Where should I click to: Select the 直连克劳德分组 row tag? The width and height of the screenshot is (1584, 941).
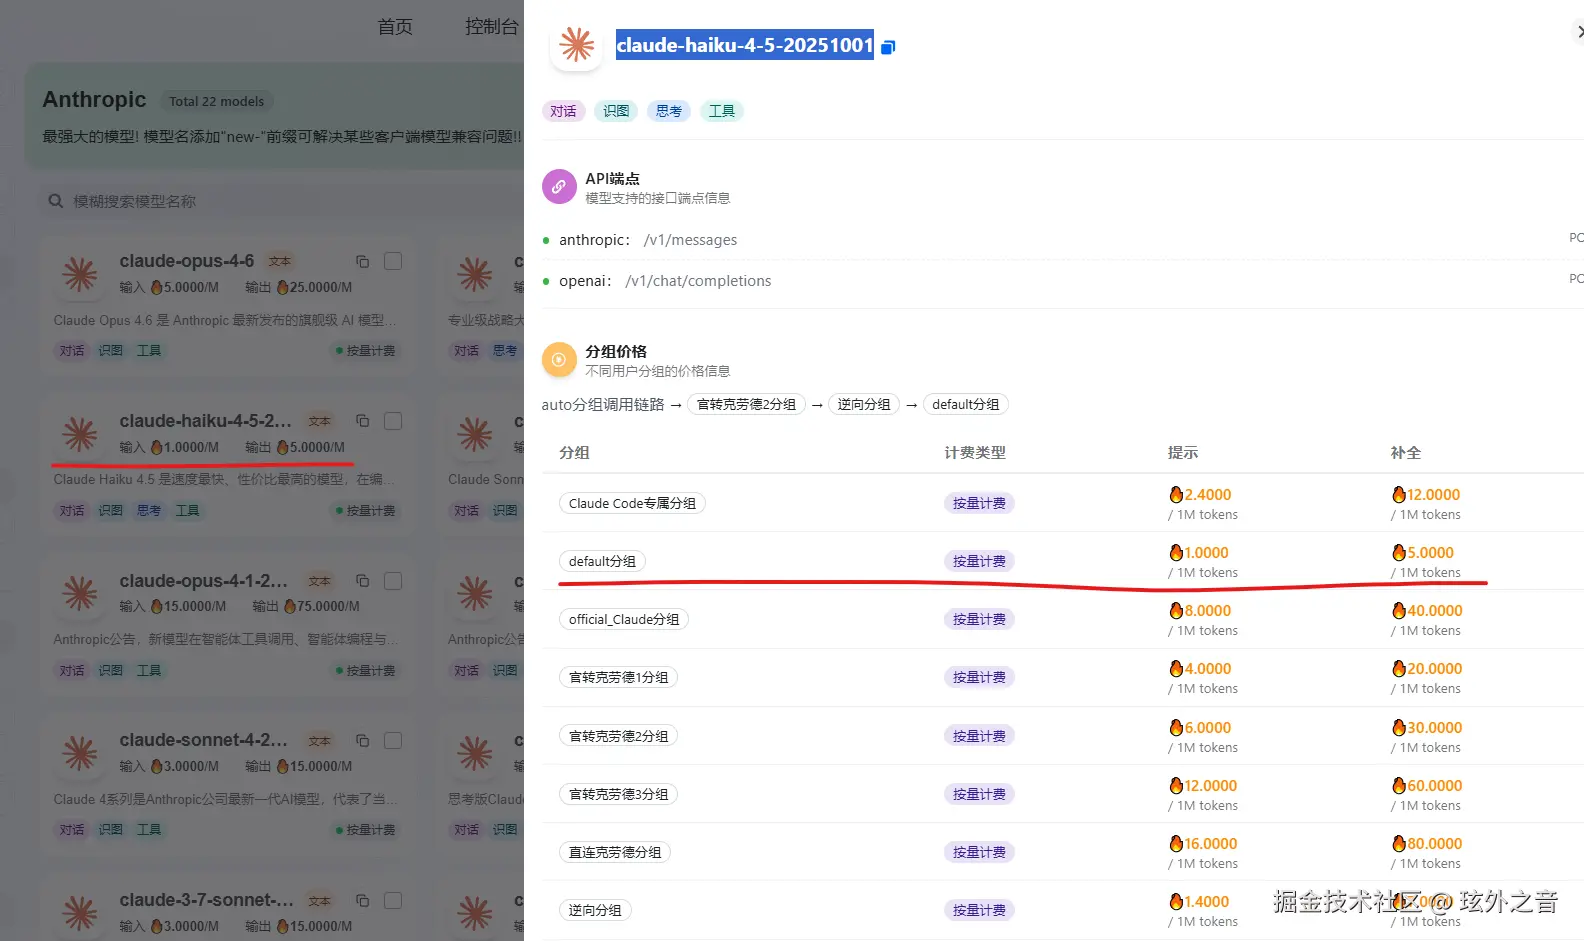(x=615, y=852)
